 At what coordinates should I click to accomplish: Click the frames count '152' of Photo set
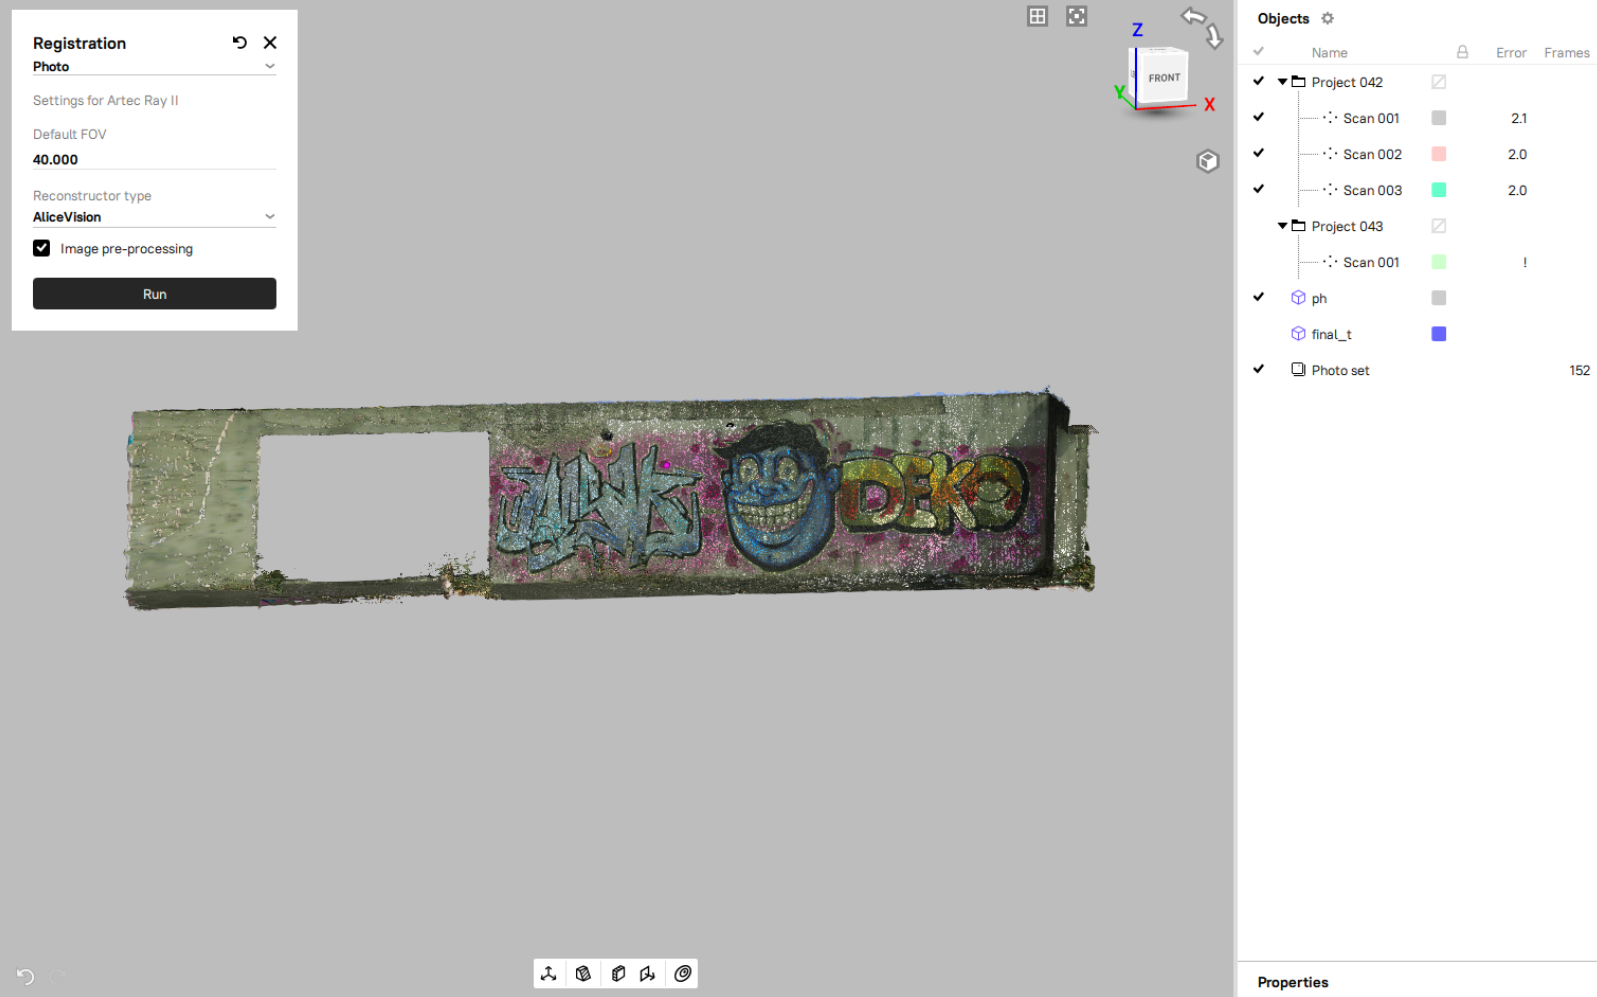click(x=1579, y=370)
